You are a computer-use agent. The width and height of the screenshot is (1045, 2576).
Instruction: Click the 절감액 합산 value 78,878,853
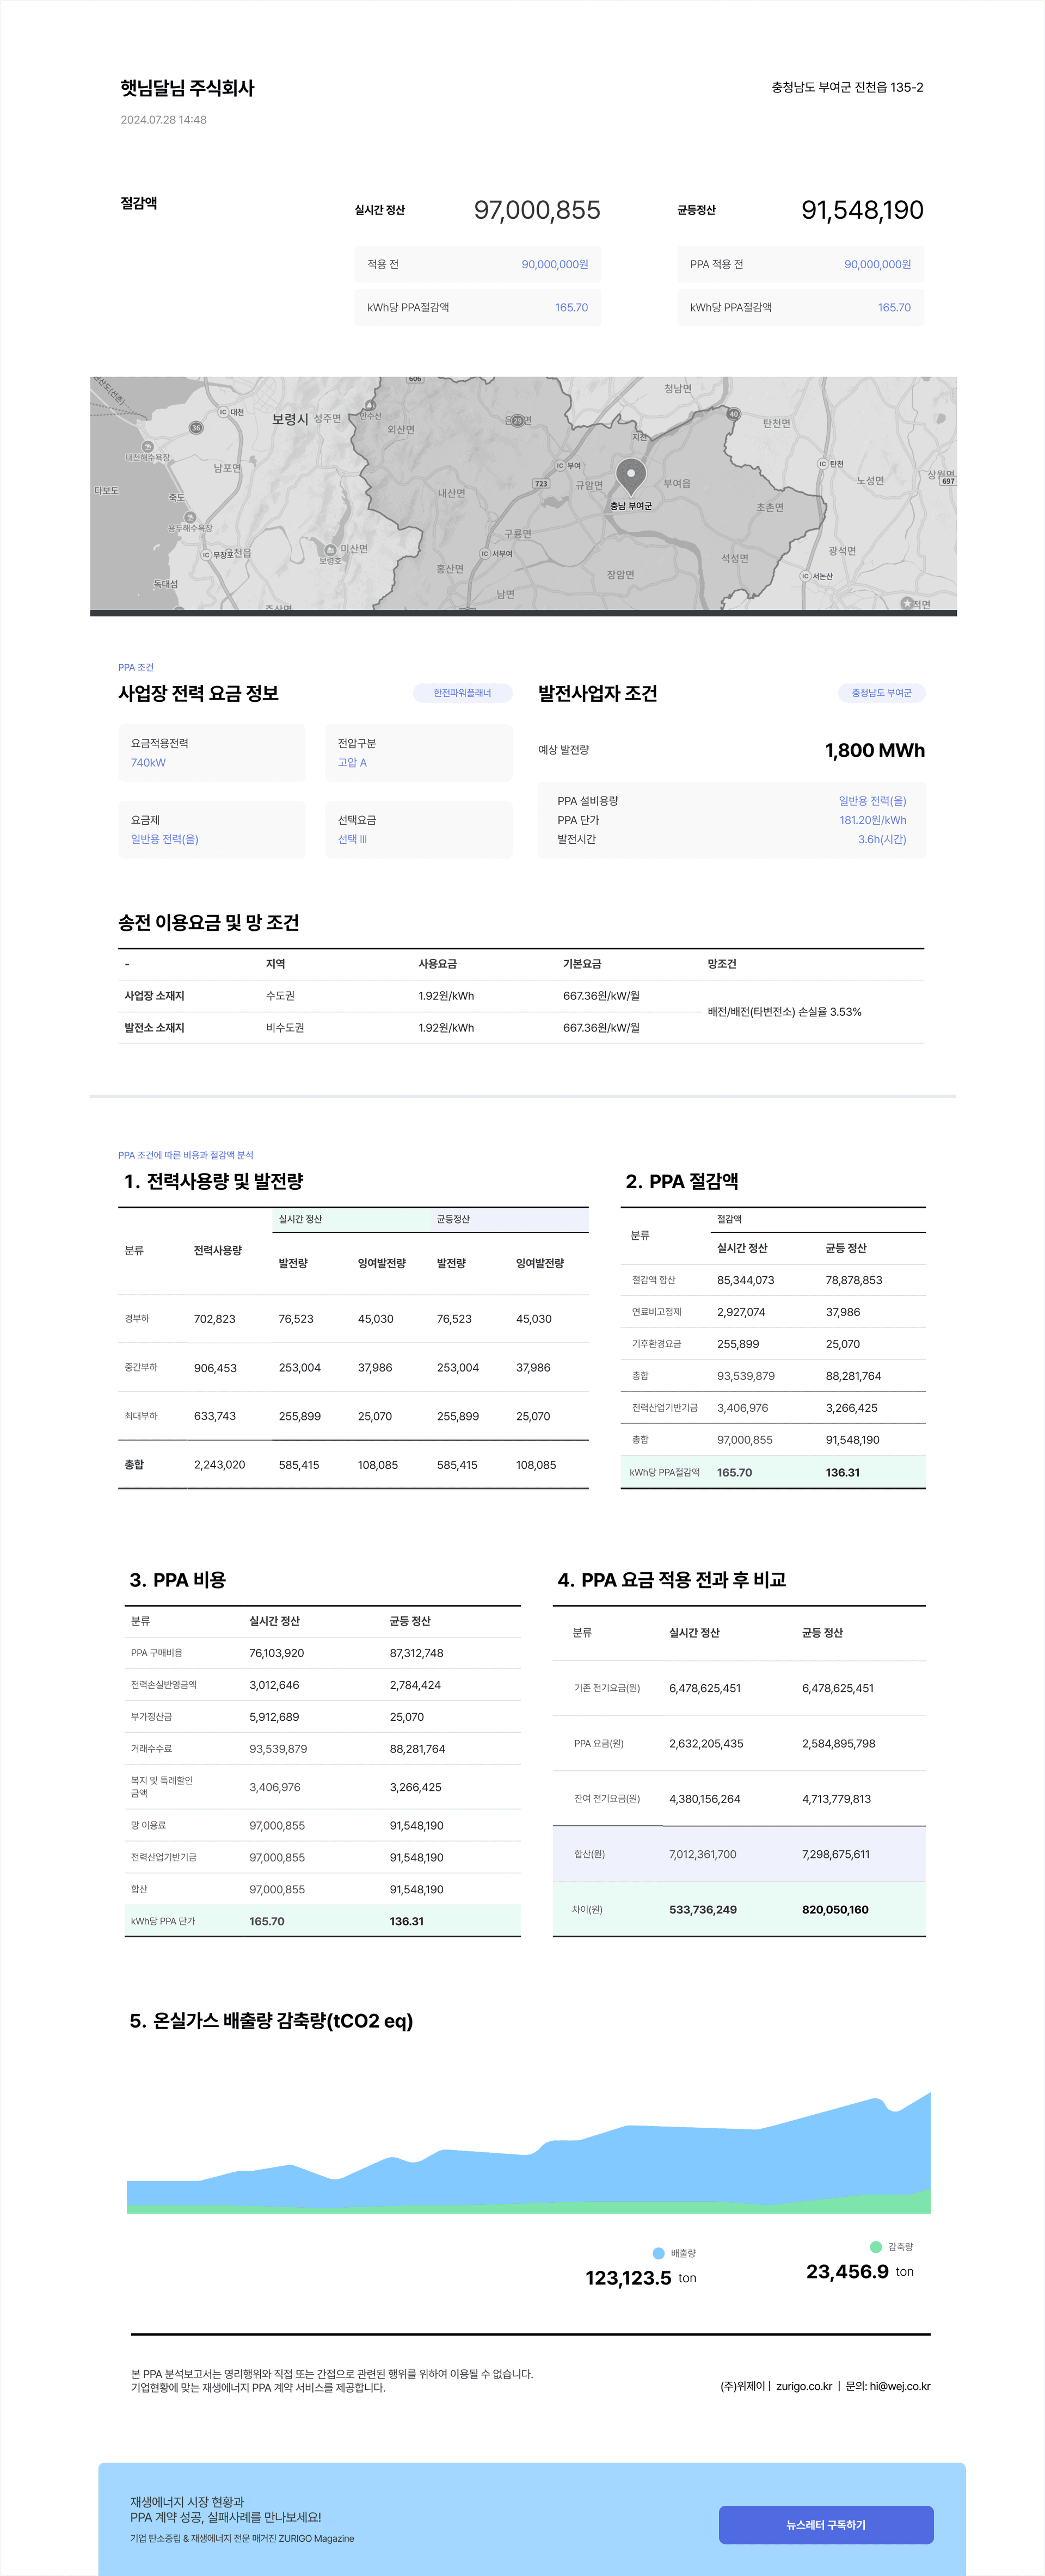tap(854, 1280)
